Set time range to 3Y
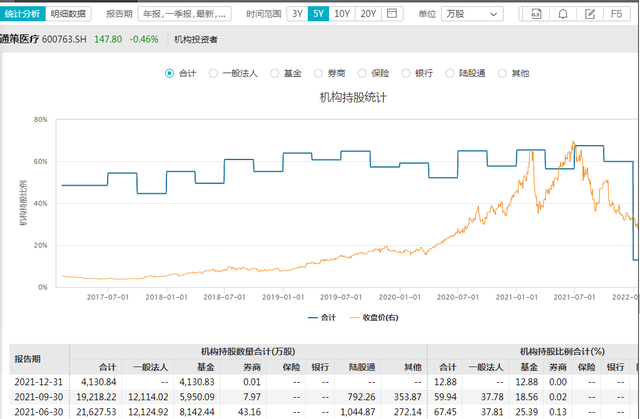Viewport: 640px width, 419px height. click(x=297, y=15)
